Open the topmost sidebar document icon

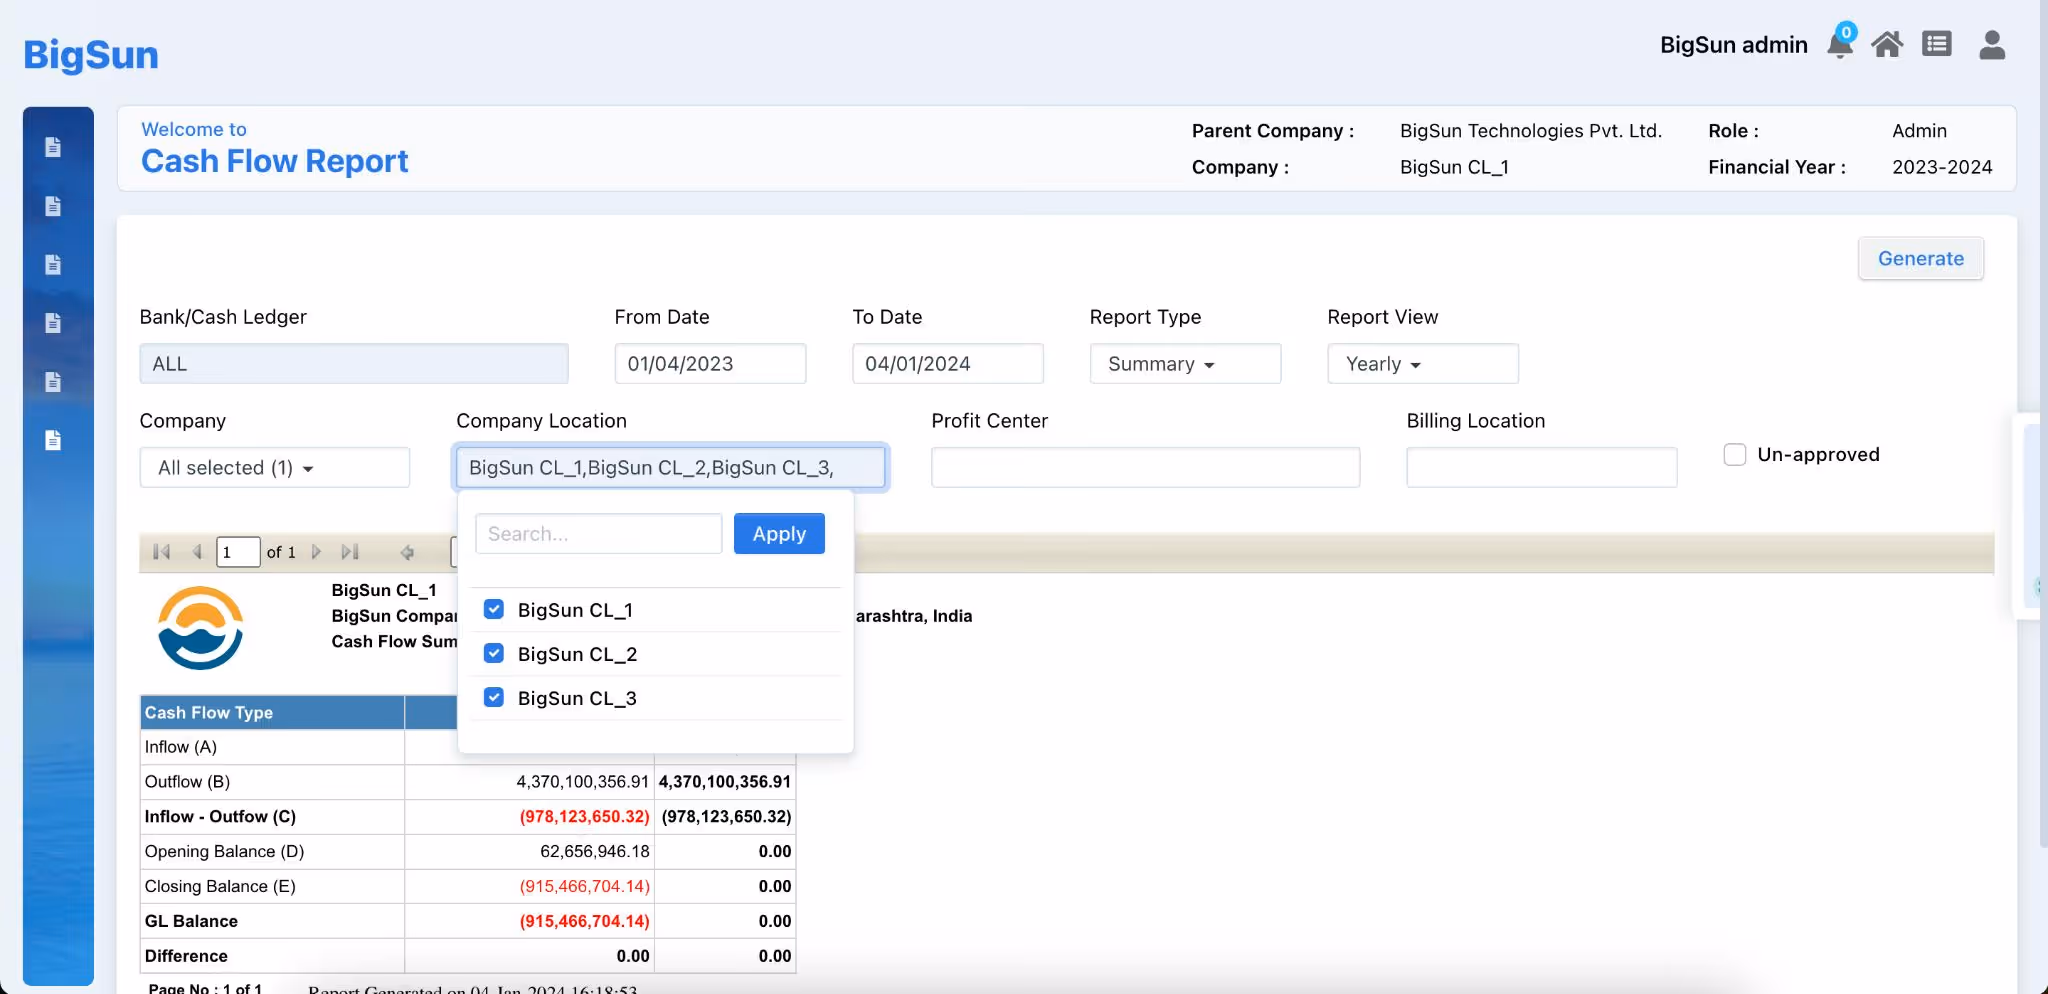click(x=53, y=147)
